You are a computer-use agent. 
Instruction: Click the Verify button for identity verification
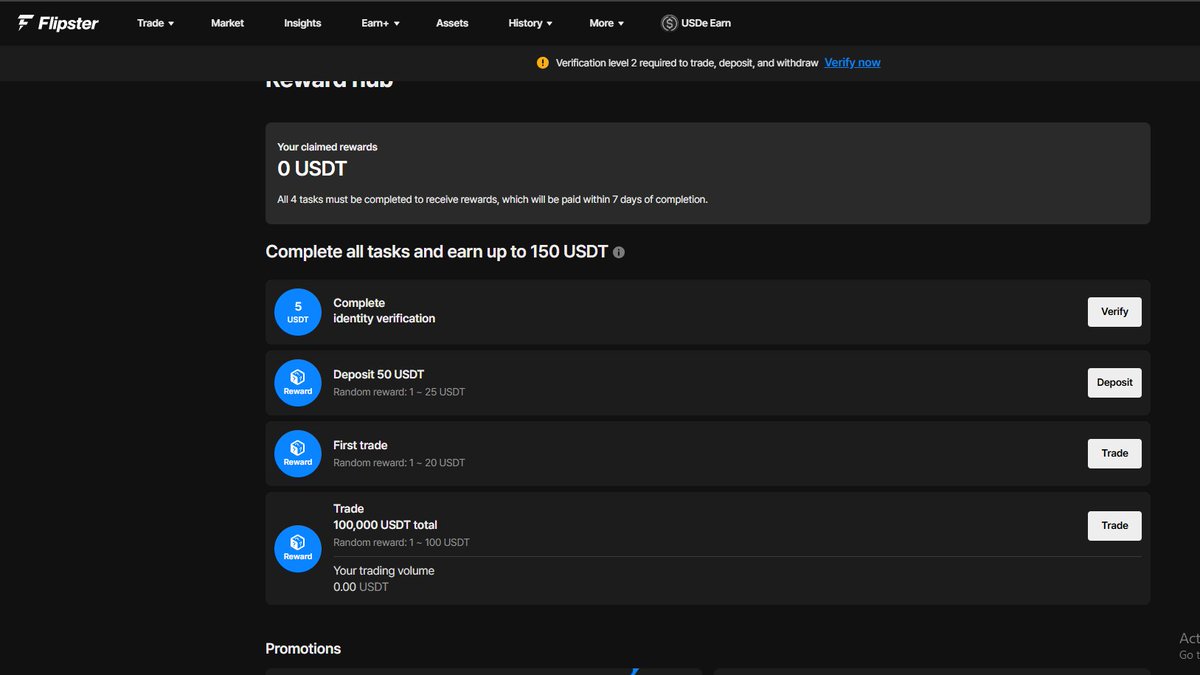(x=1114, y=312)
